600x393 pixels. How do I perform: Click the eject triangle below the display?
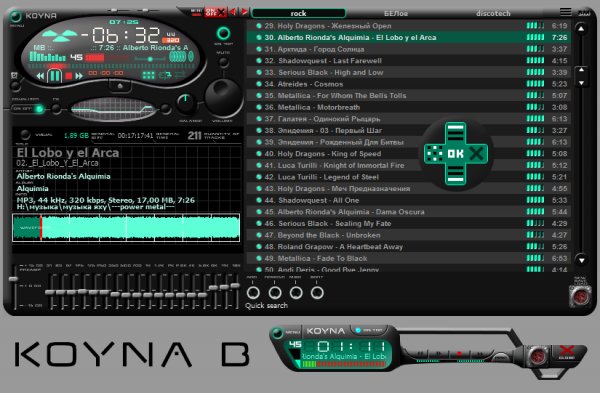120,86
